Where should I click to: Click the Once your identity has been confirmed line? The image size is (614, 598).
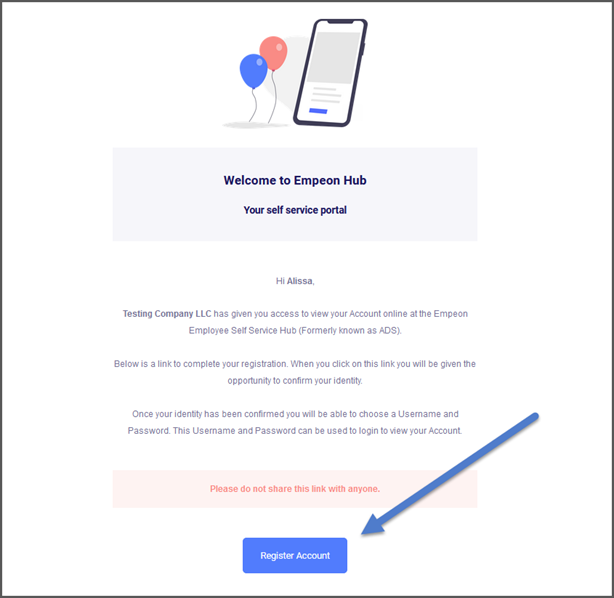point(295,414)
